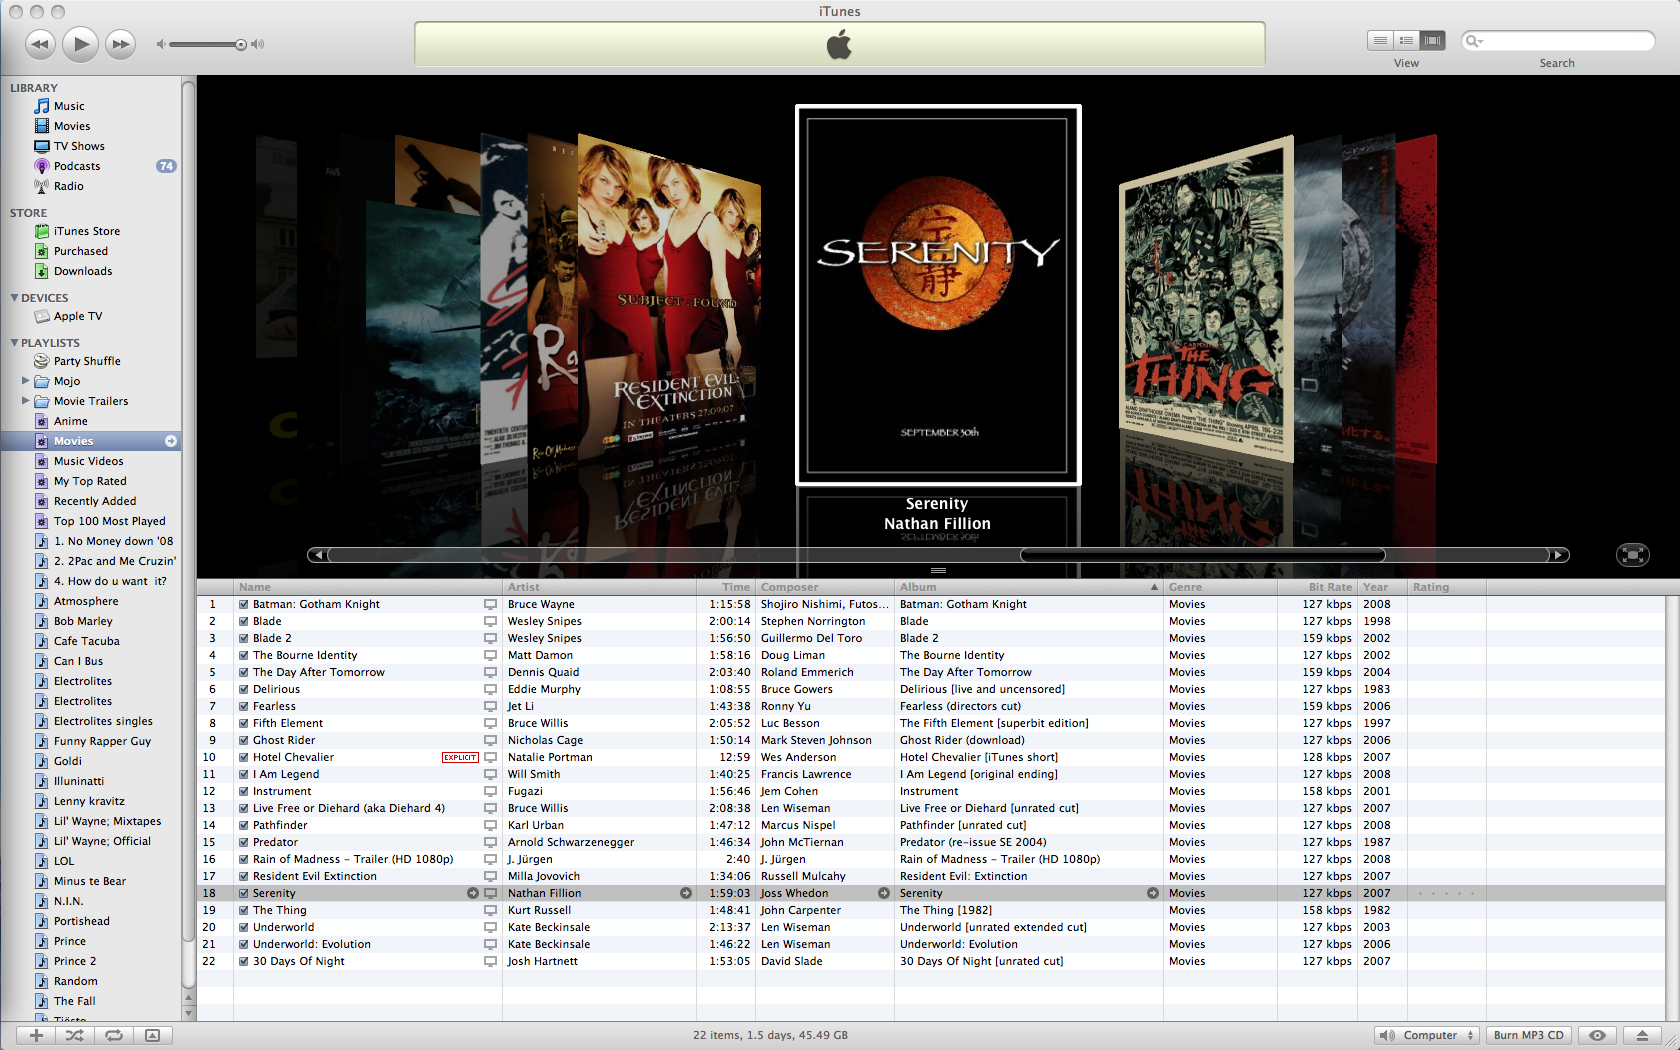
Task: Show or hide artwork viewer
Action: (152, 1035)
